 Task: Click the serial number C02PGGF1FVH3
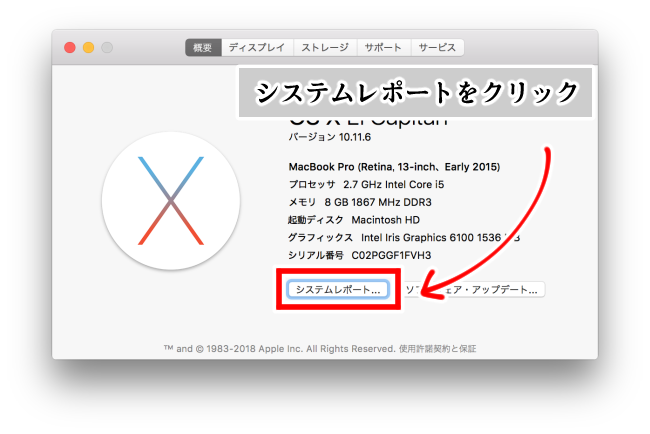click(x=391, y=255)
